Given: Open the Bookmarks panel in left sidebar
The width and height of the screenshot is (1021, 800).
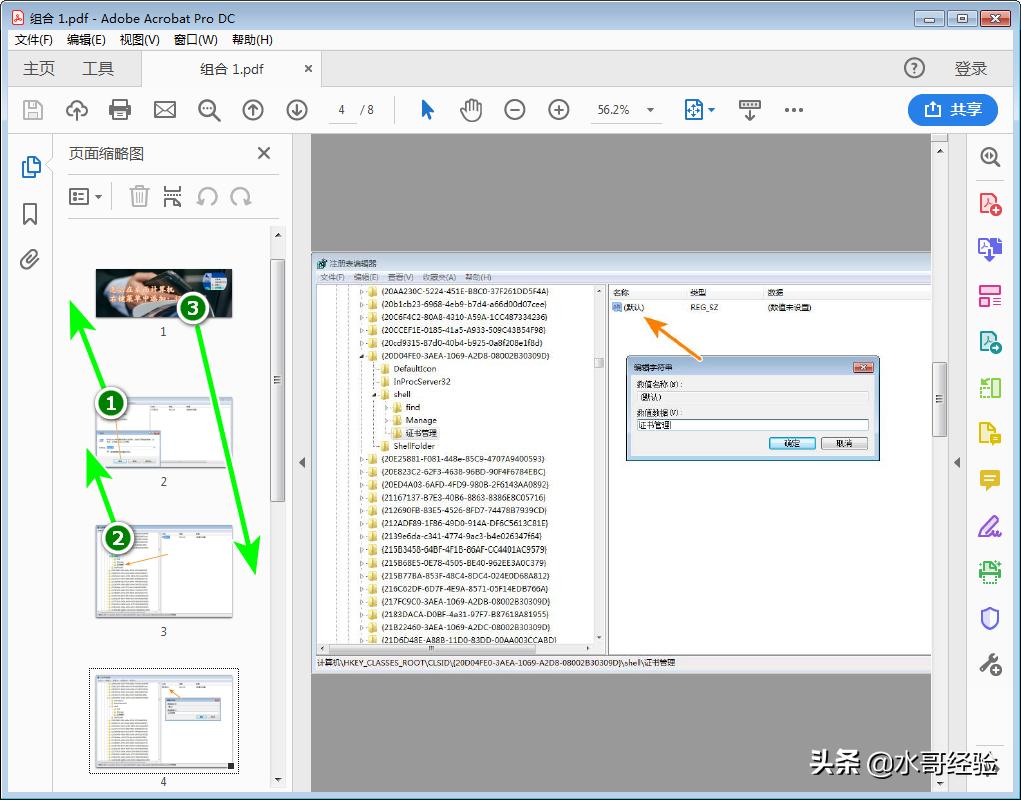Looking at the screenshot, I should (x=30, y=215).
